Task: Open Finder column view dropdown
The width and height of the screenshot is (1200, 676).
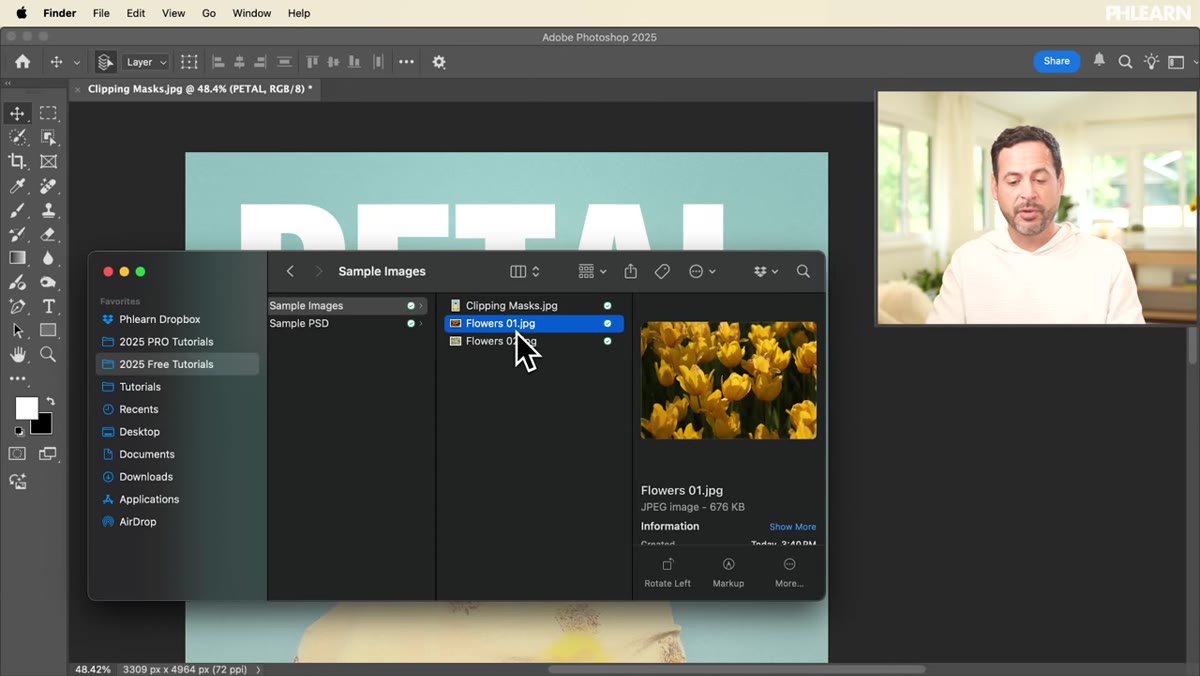Action: pos(525,271)
